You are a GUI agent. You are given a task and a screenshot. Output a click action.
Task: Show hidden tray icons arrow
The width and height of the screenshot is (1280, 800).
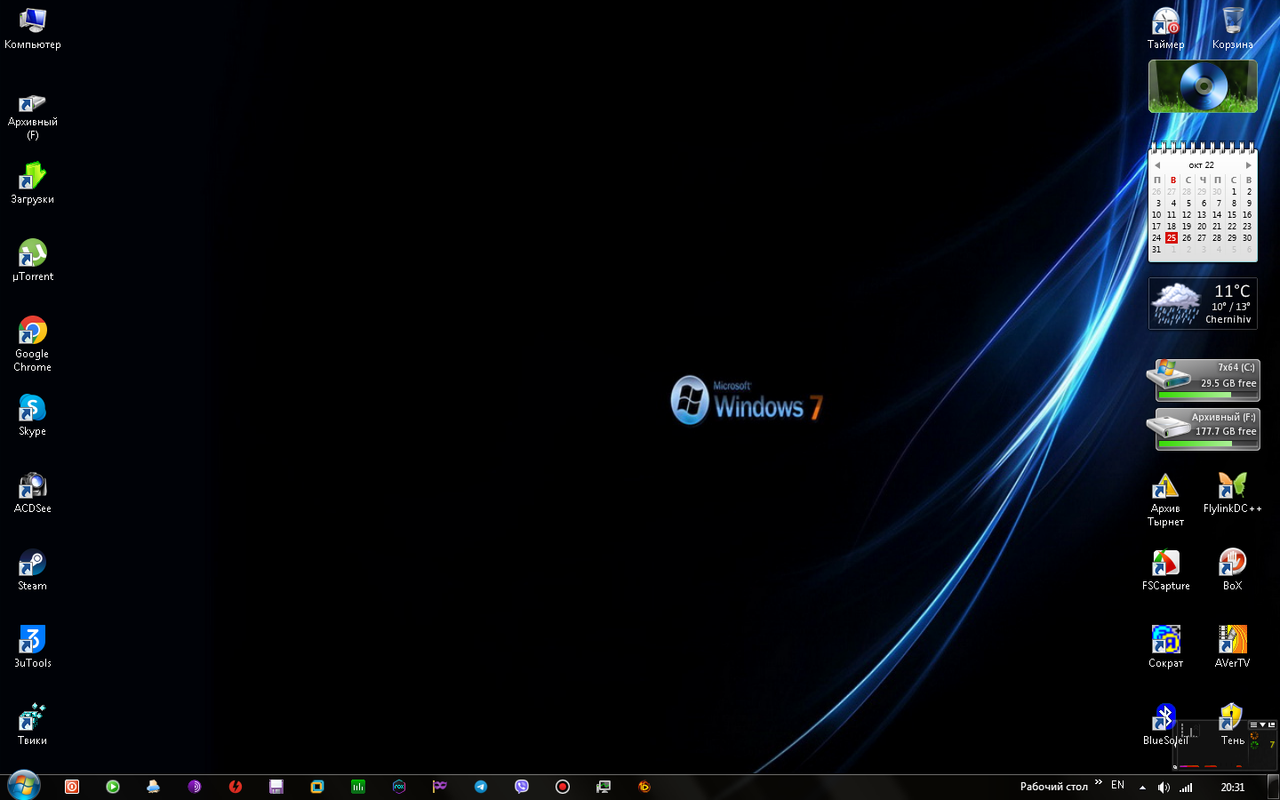click(x=1142, y=787)
